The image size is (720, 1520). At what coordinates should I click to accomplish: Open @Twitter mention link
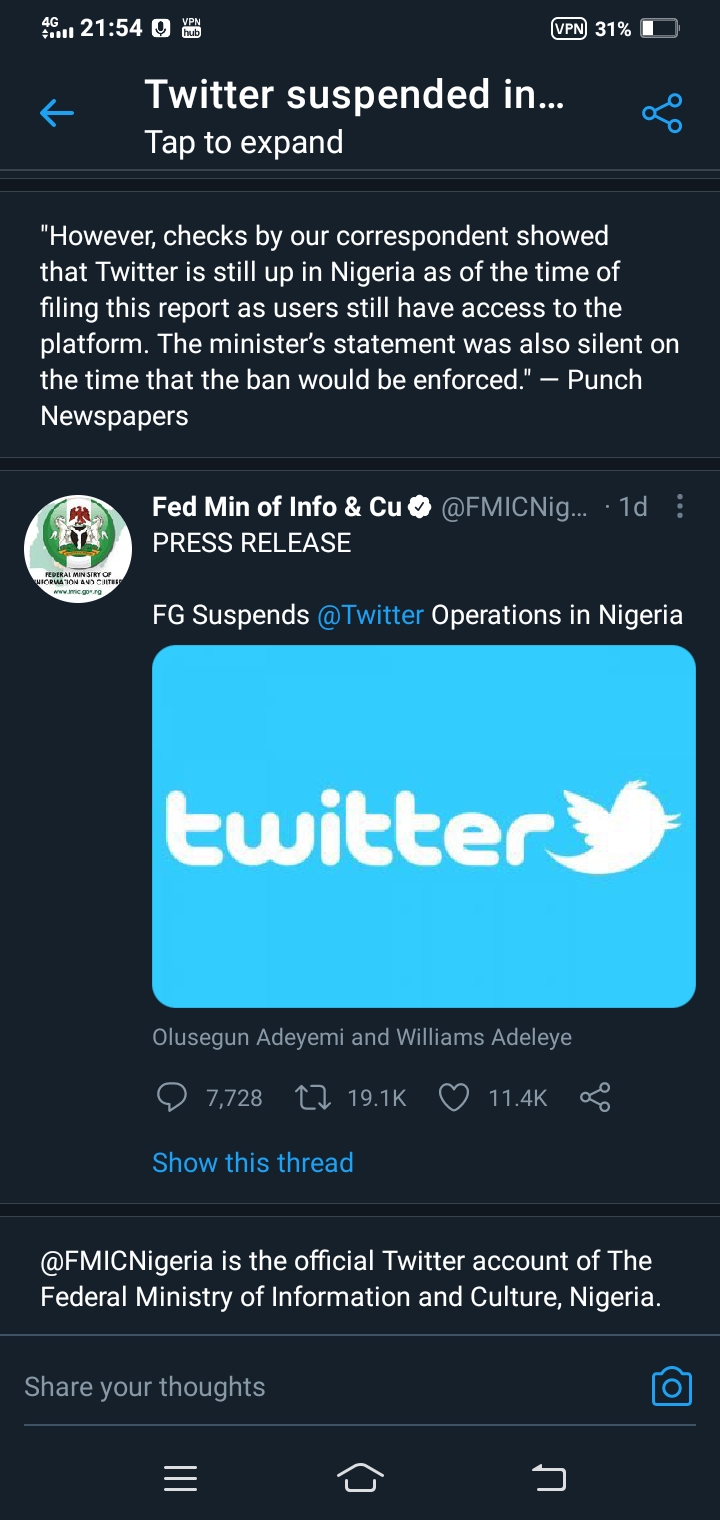coord(371,614)
